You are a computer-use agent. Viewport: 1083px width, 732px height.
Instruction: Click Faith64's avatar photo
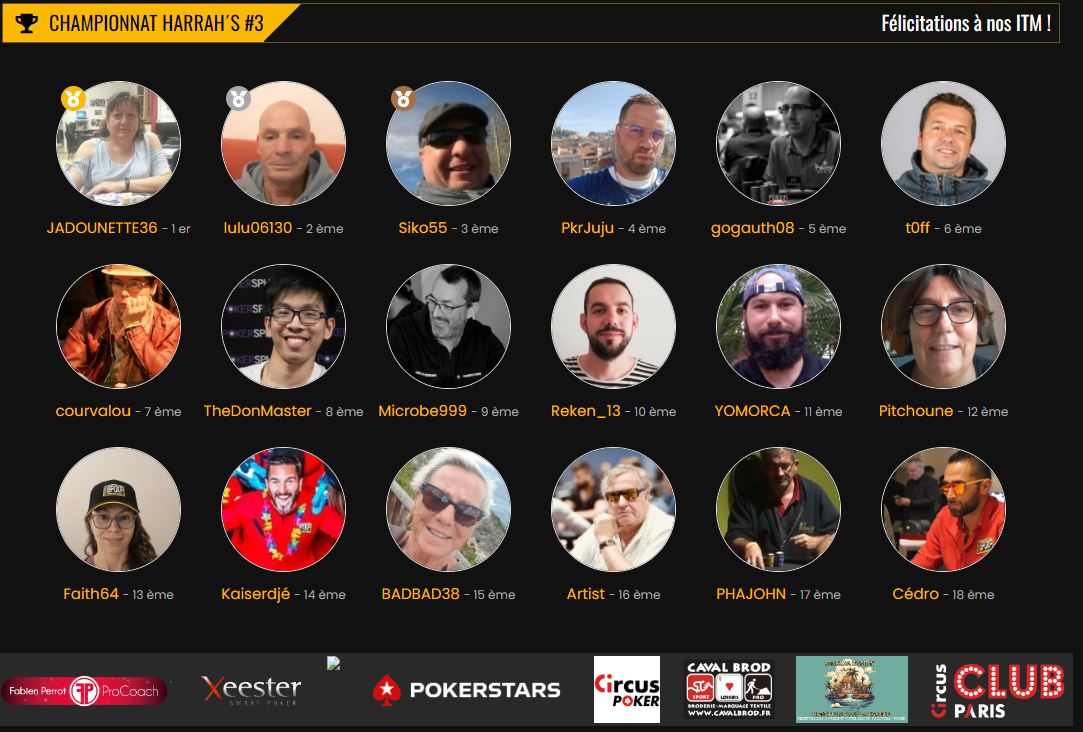tap(118, 510)
